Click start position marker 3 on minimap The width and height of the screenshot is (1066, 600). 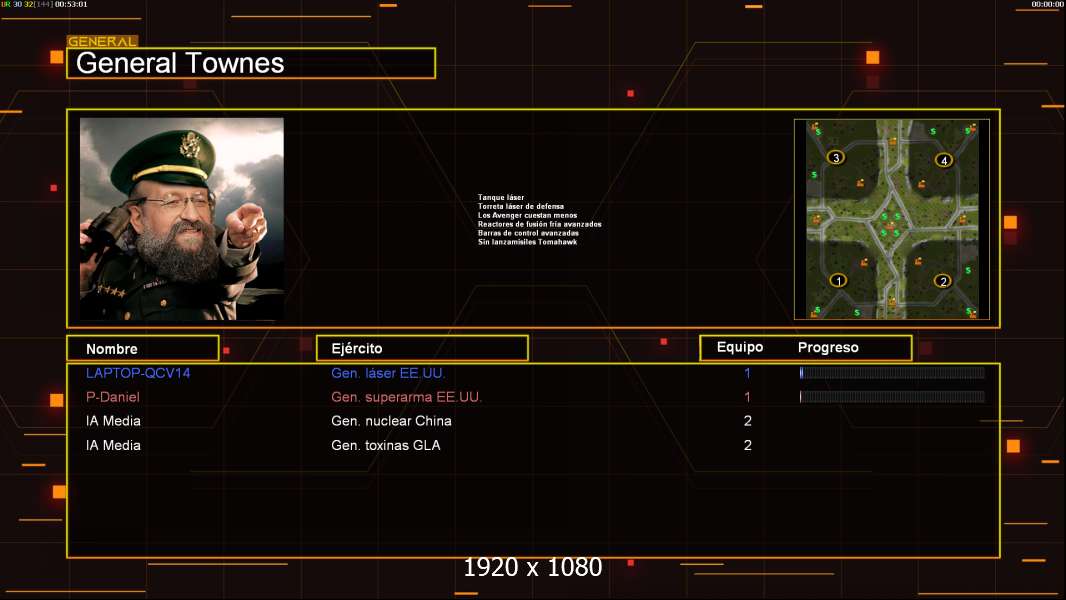836,158
